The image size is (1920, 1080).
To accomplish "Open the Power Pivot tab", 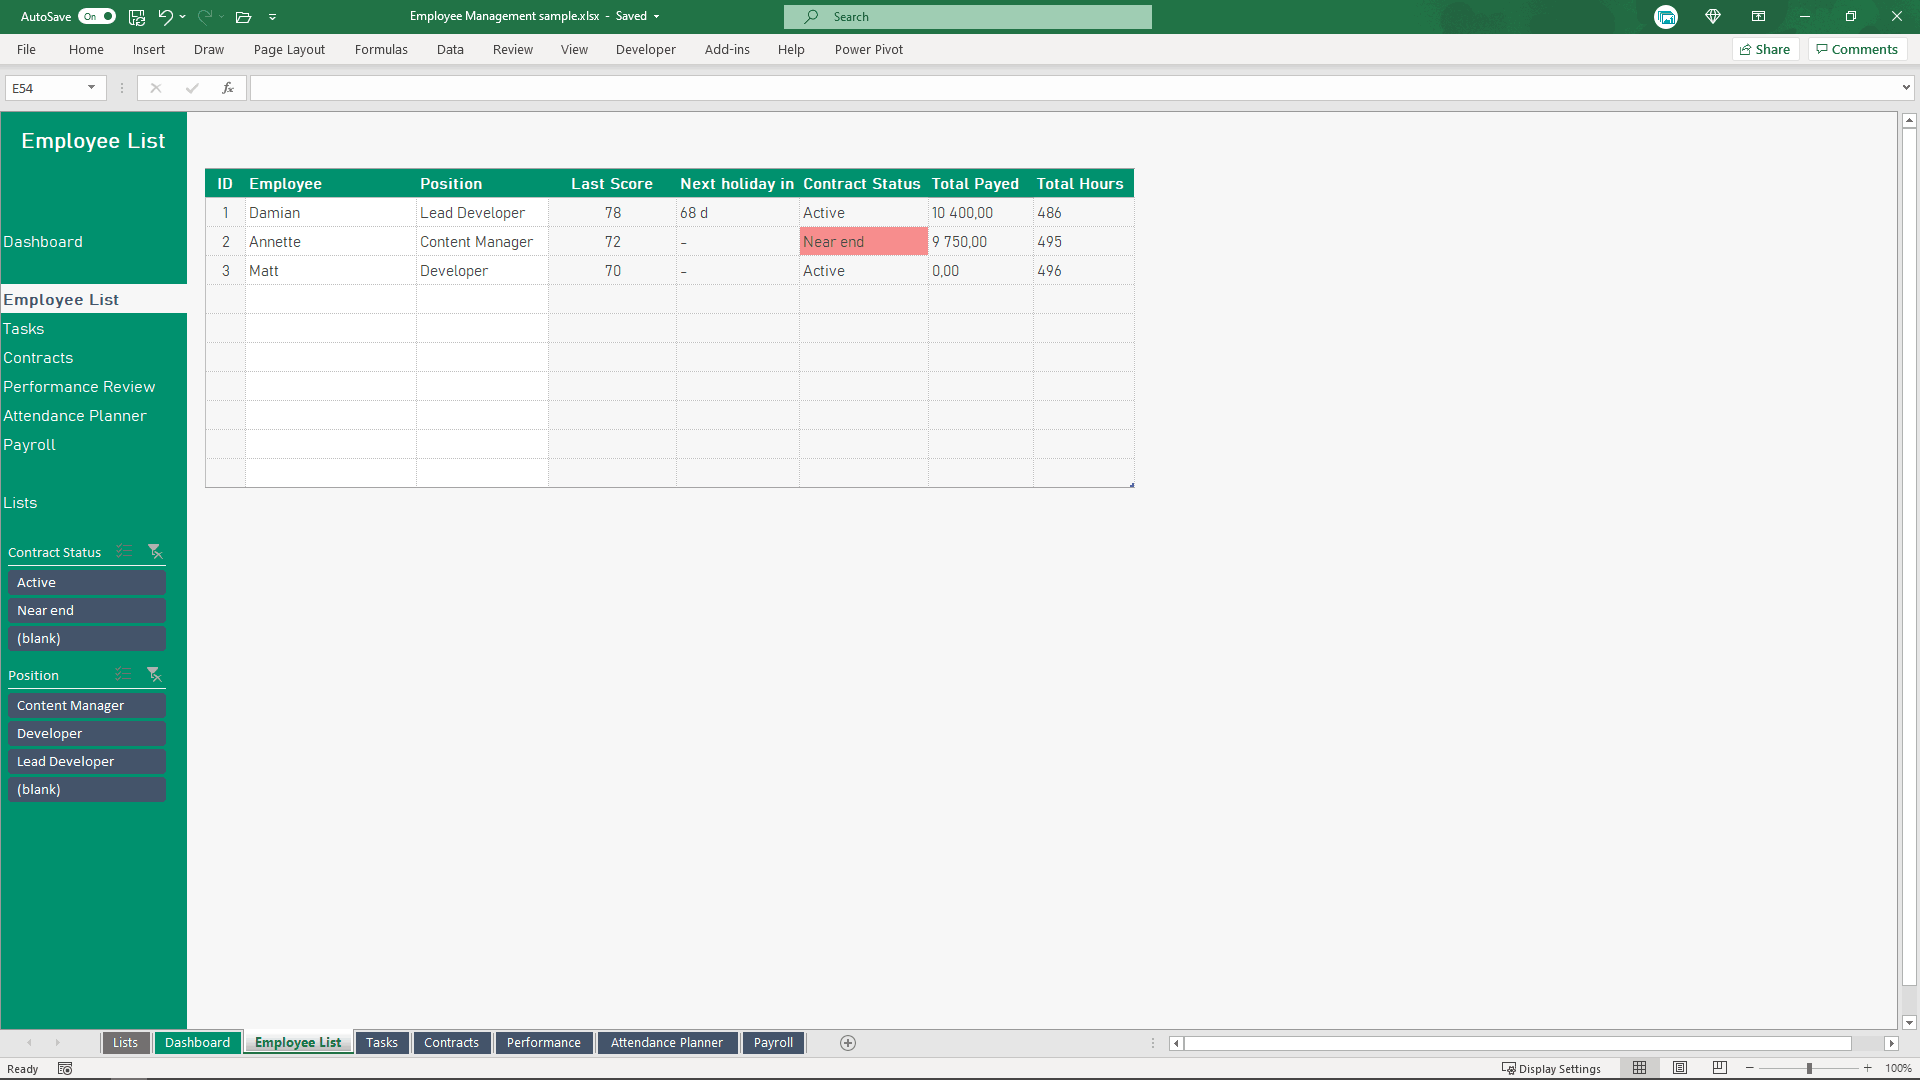I will tap(868, 49).
